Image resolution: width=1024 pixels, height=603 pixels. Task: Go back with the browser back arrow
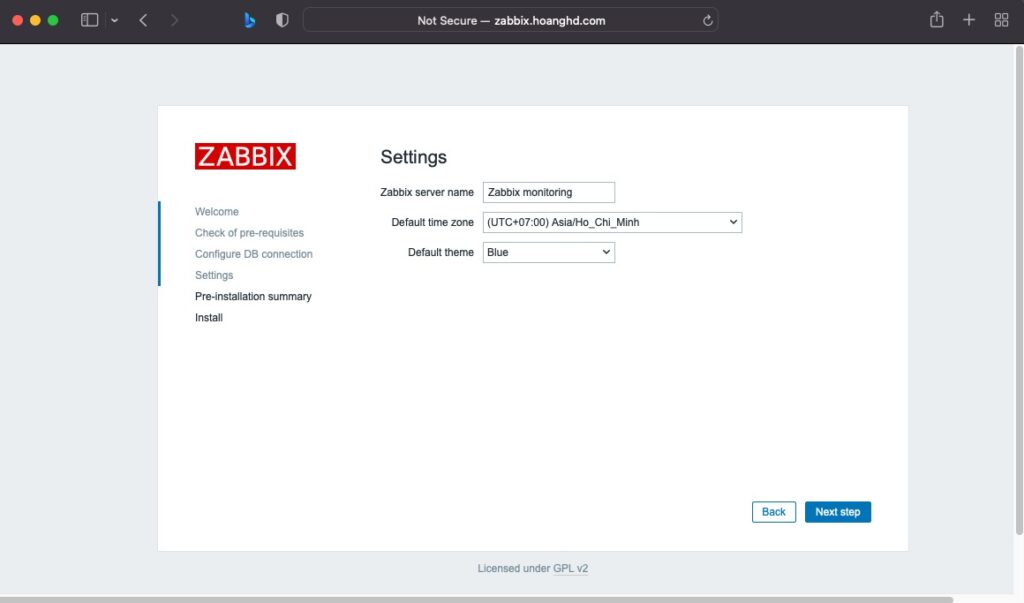tap(143, 20)
